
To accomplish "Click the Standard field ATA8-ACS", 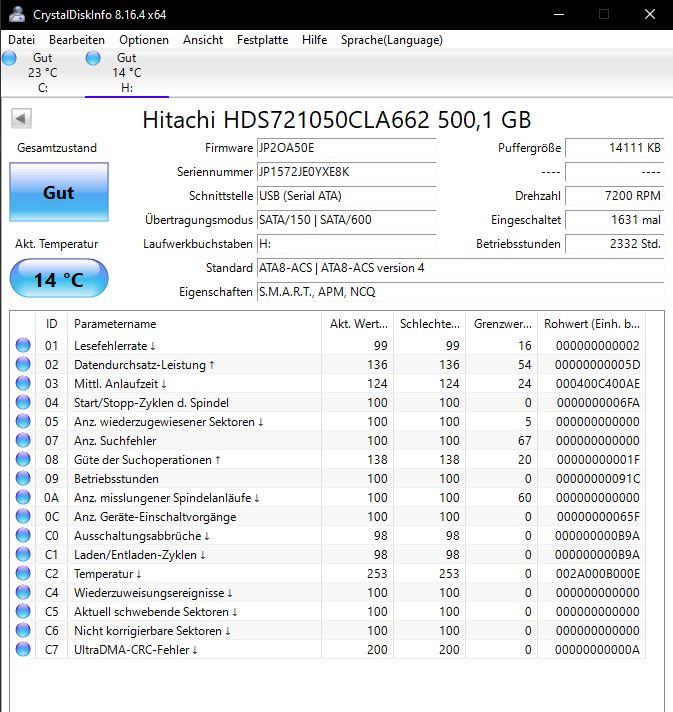I will 460,268.
